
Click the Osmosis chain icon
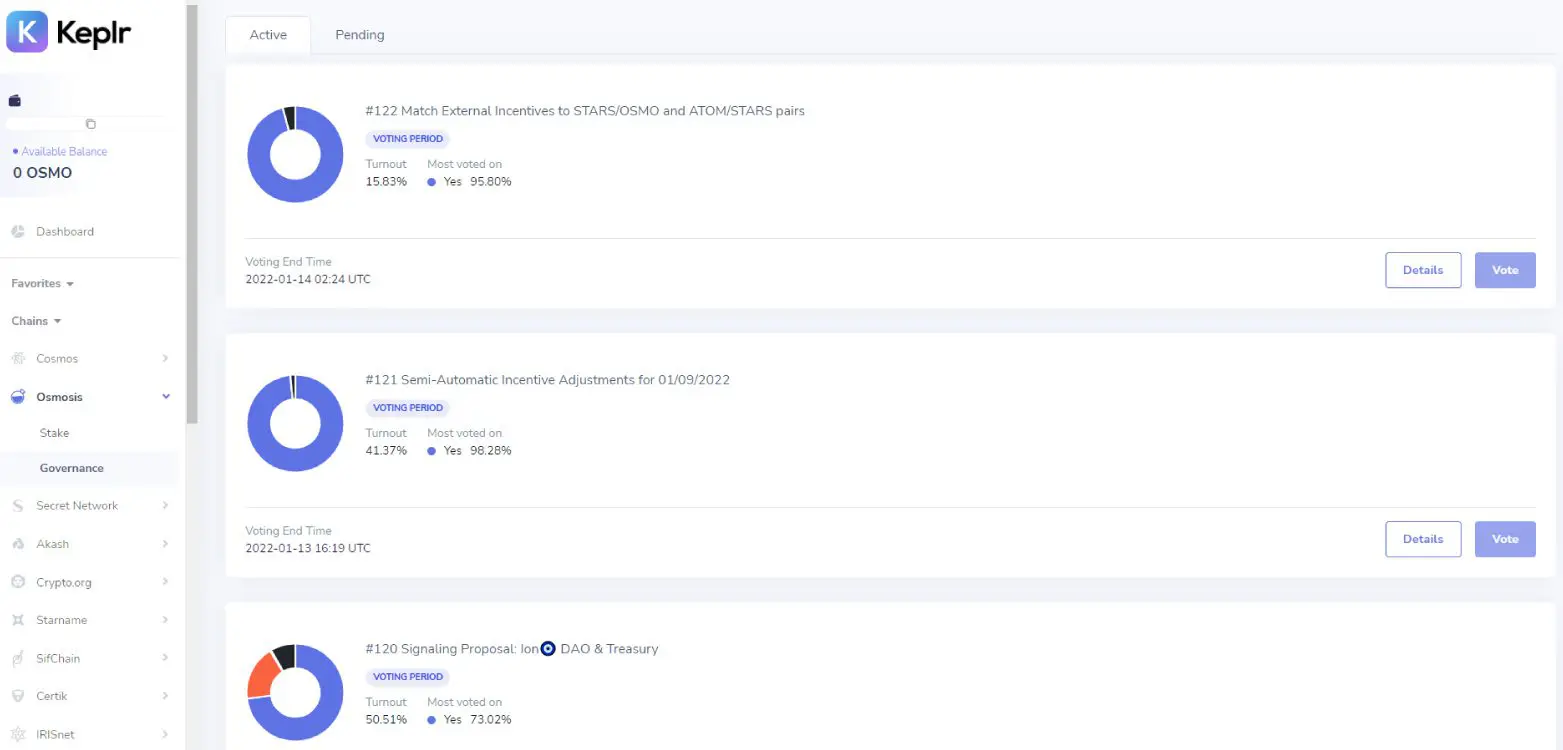click(x=18, y=397)
